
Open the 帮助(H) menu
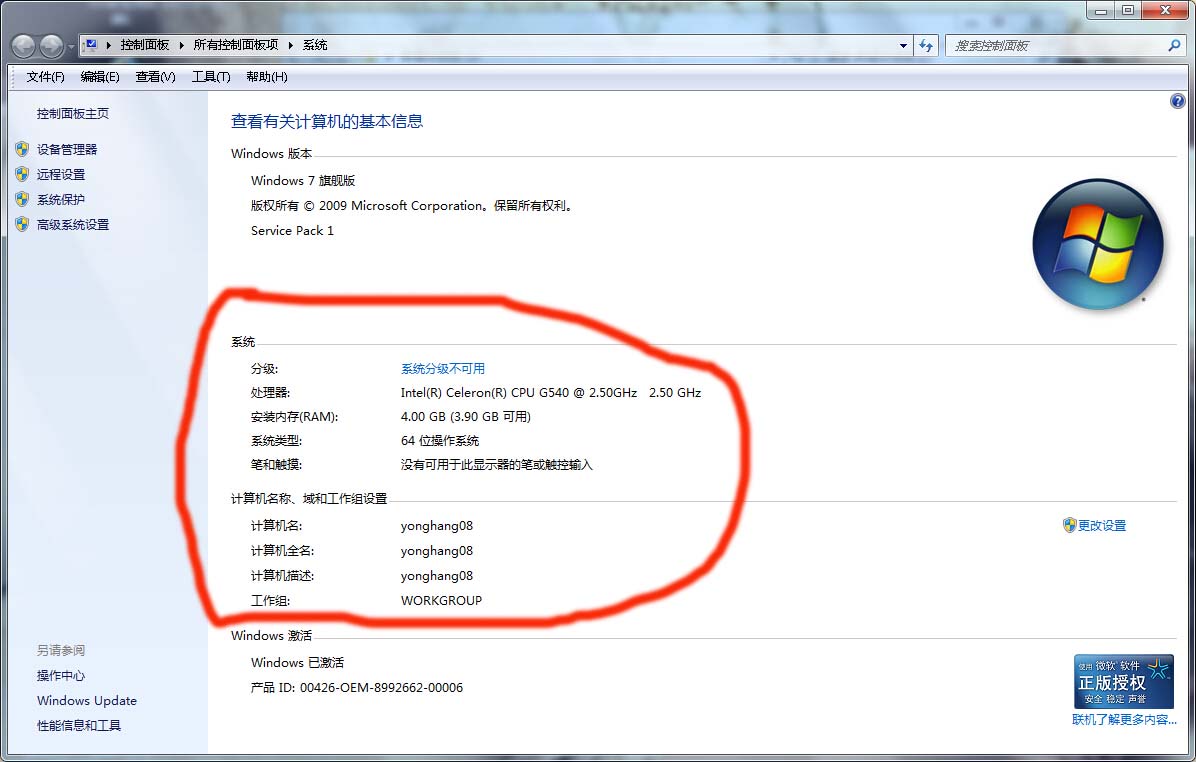(x=267, y=76)
